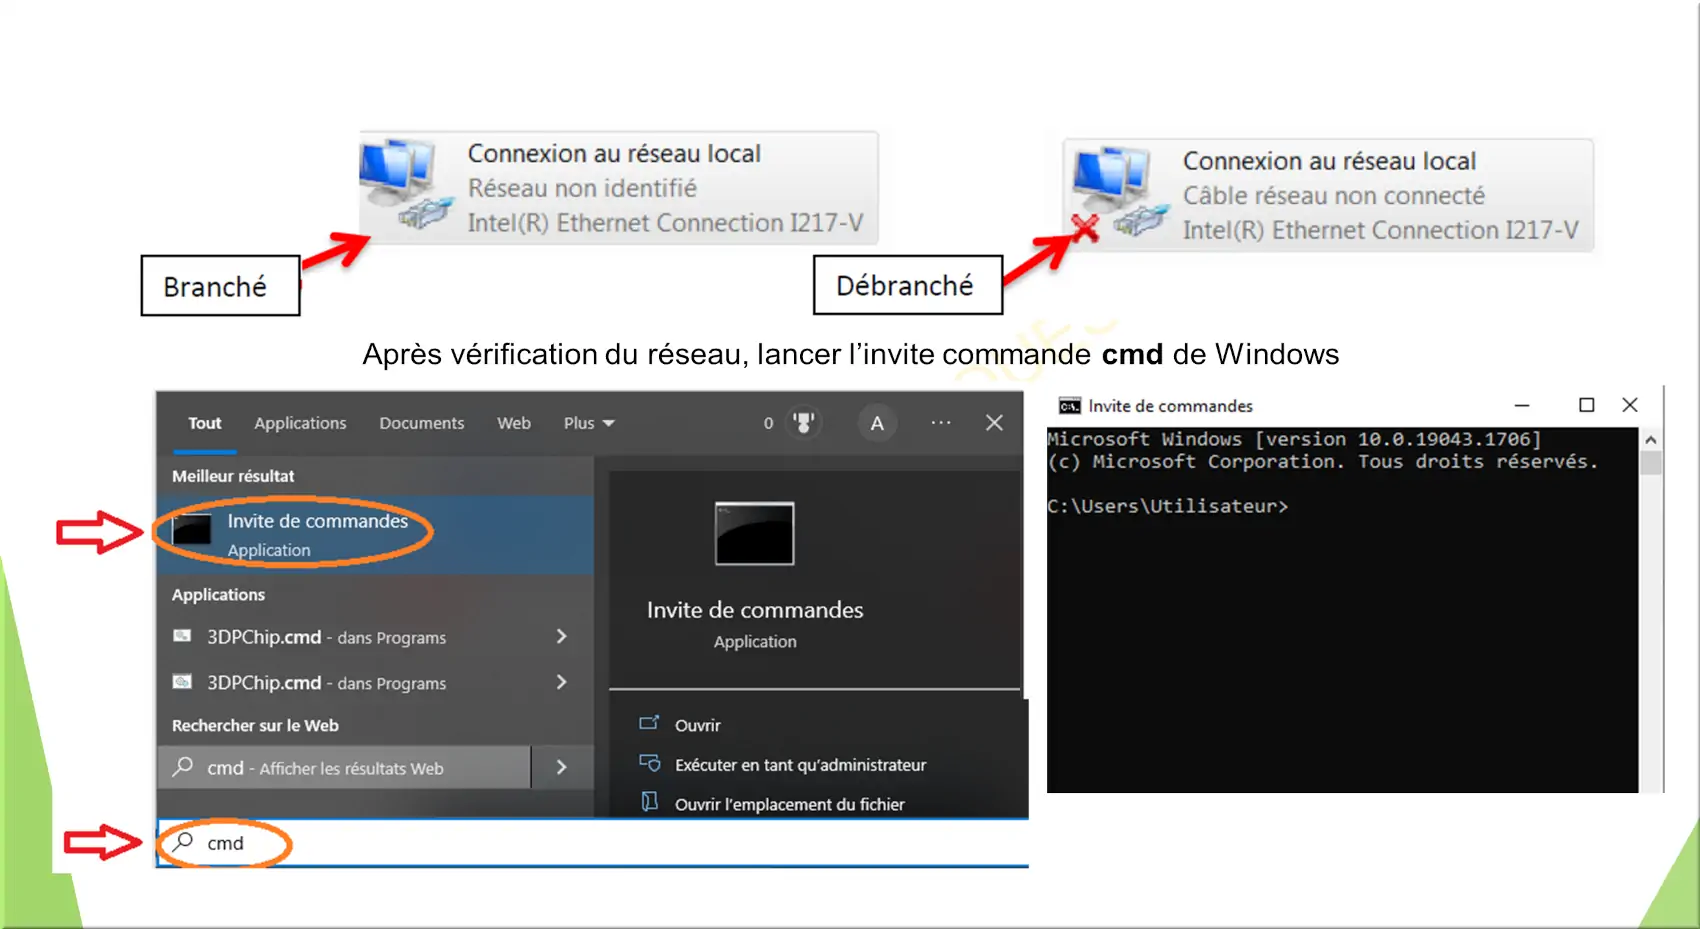Switch to the Web search tab
The width and height of the screenshot is (1700, 929).
tap(514, 423)
